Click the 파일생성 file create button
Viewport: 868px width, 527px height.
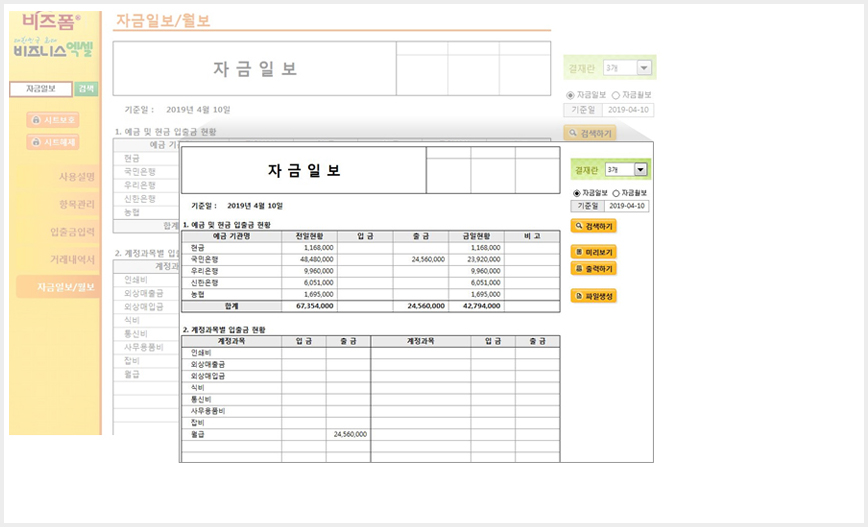[x=593, y=296]
